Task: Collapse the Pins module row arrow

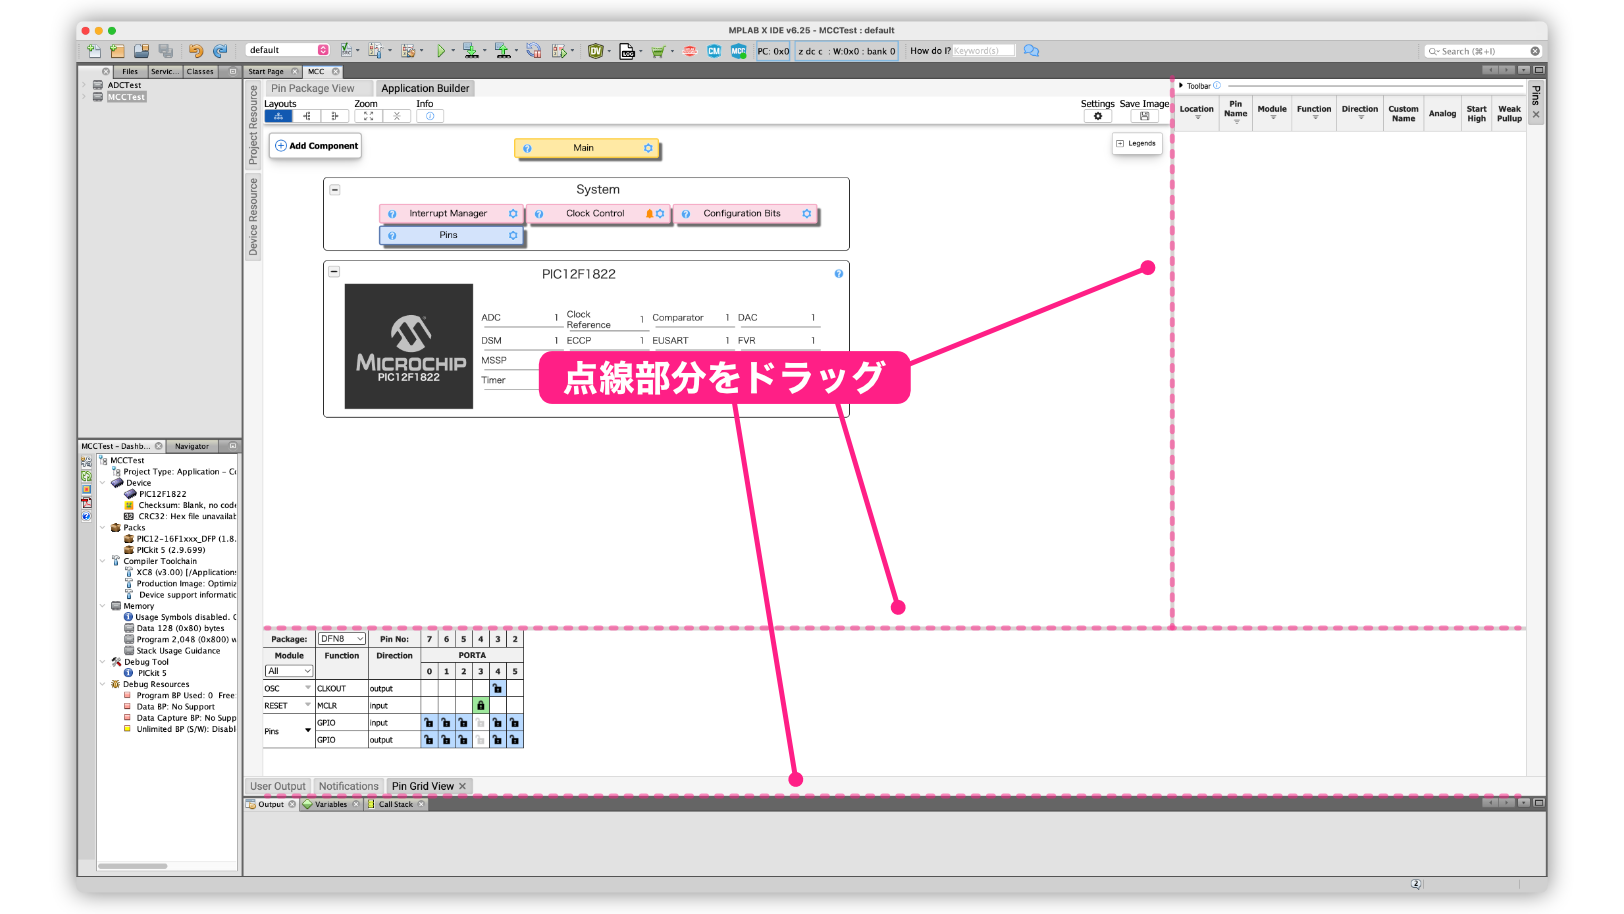Action: click(x=307, y=731)
